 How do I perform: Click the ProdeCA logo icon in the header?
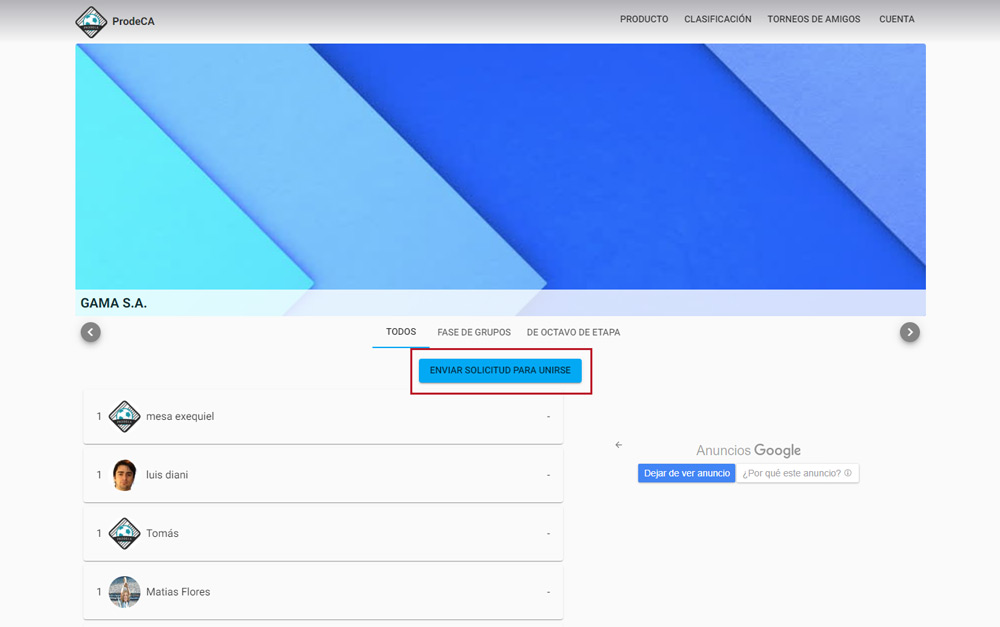(x=91, y=21)
